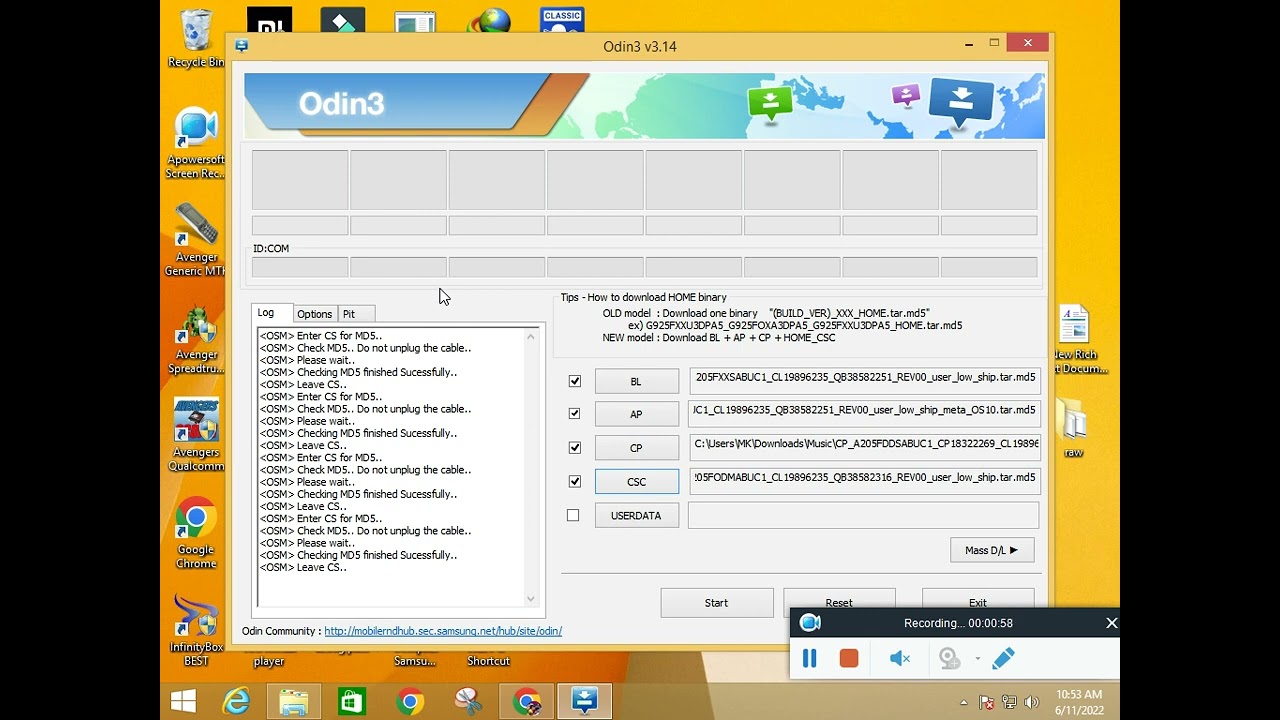Switch to the Pit tab

point(356,314)
